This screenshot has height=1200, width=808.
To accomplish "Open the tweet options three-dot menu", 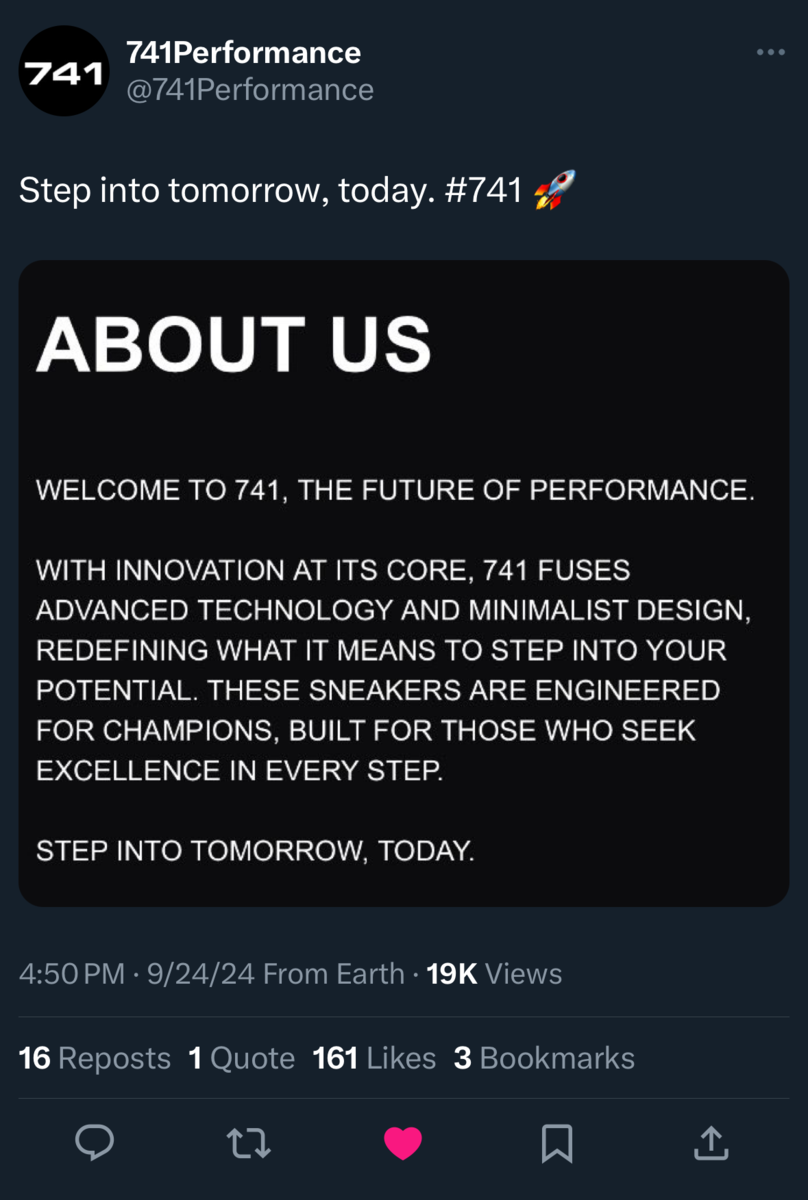I will (771, 52).
